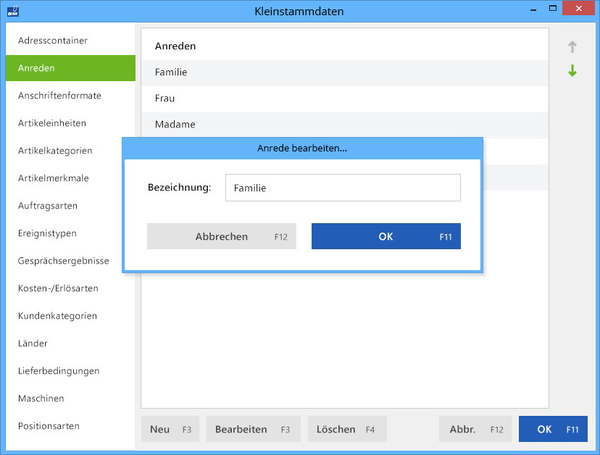Choose Auftragsarten in the sidebar

64,206
